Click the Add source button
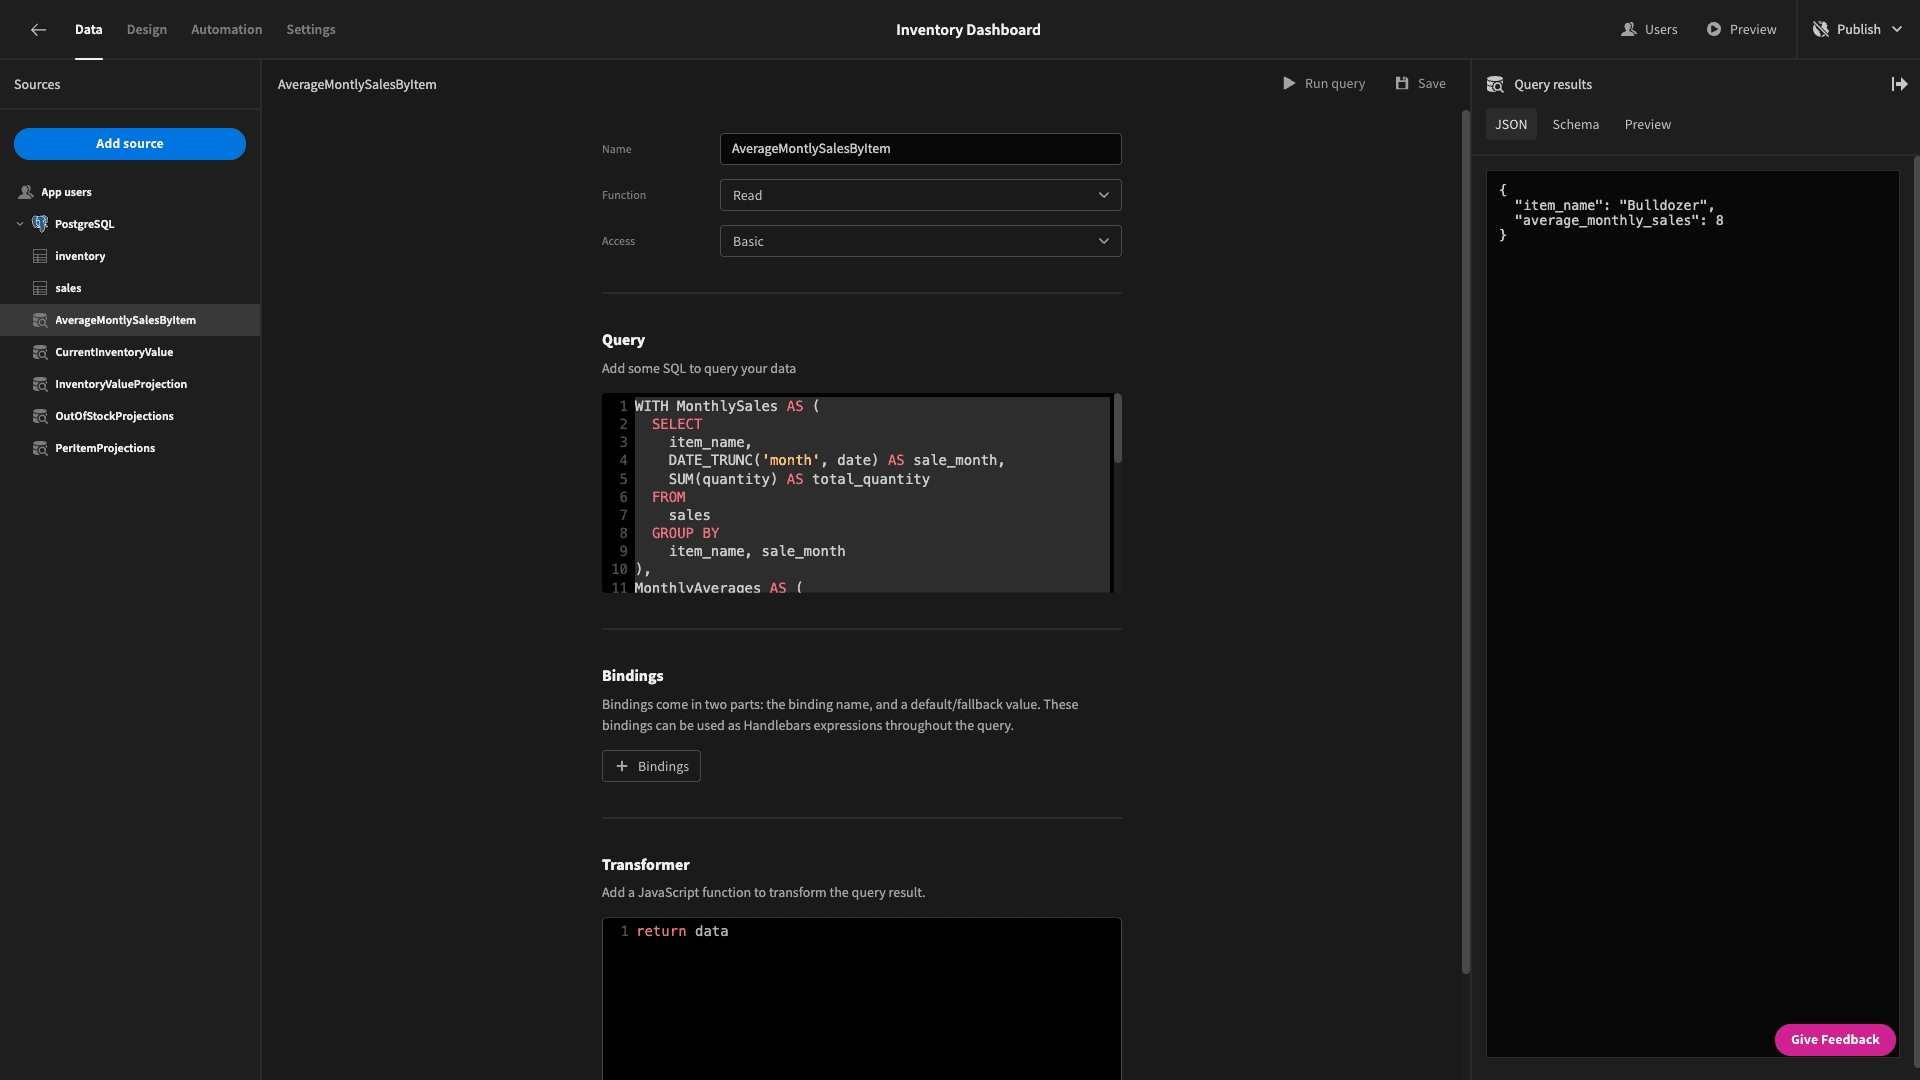The height and width of the screenshot is (1080, 1920). 130,144
